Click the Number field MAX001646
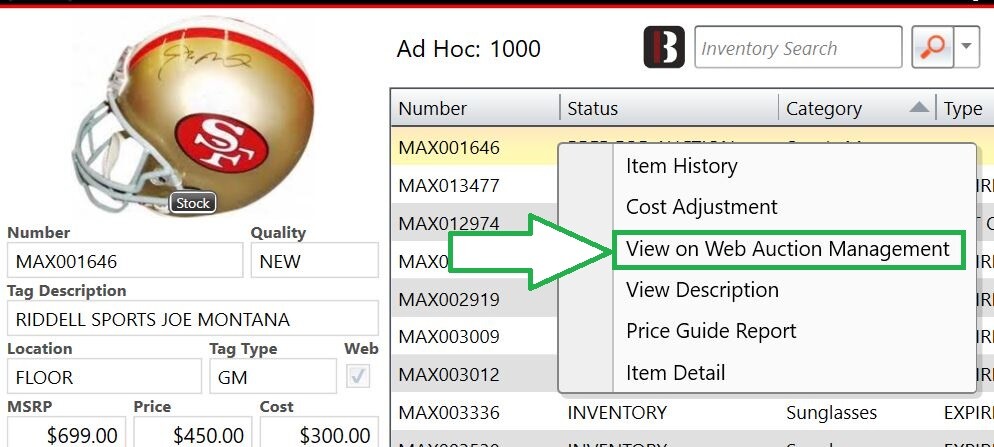 coord(125,260)
